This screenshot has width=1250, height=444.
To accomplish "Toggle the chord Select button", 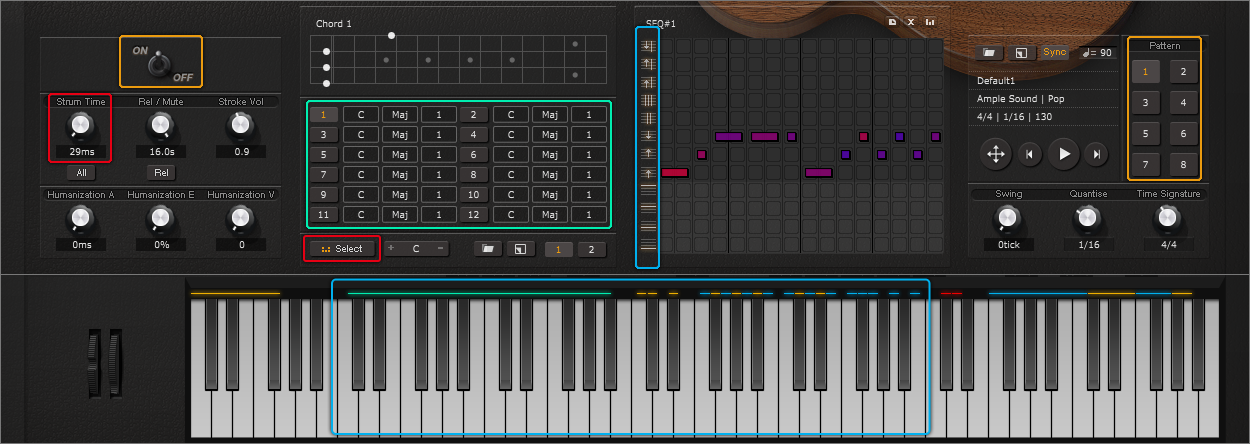I will (342, 249).
